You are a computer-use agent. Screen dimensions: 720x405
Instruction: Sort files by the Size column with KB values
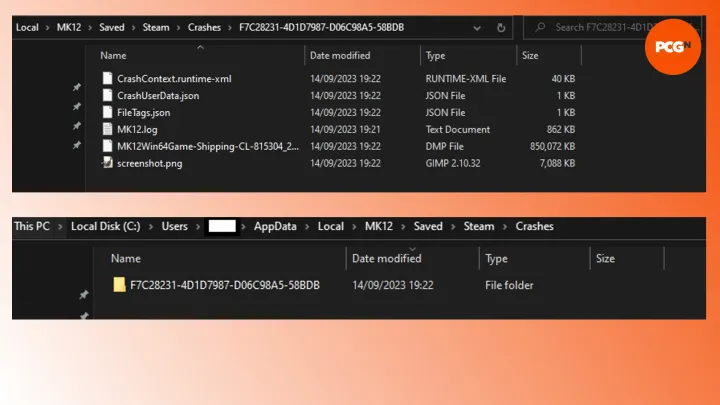click(x=530, y=55)
